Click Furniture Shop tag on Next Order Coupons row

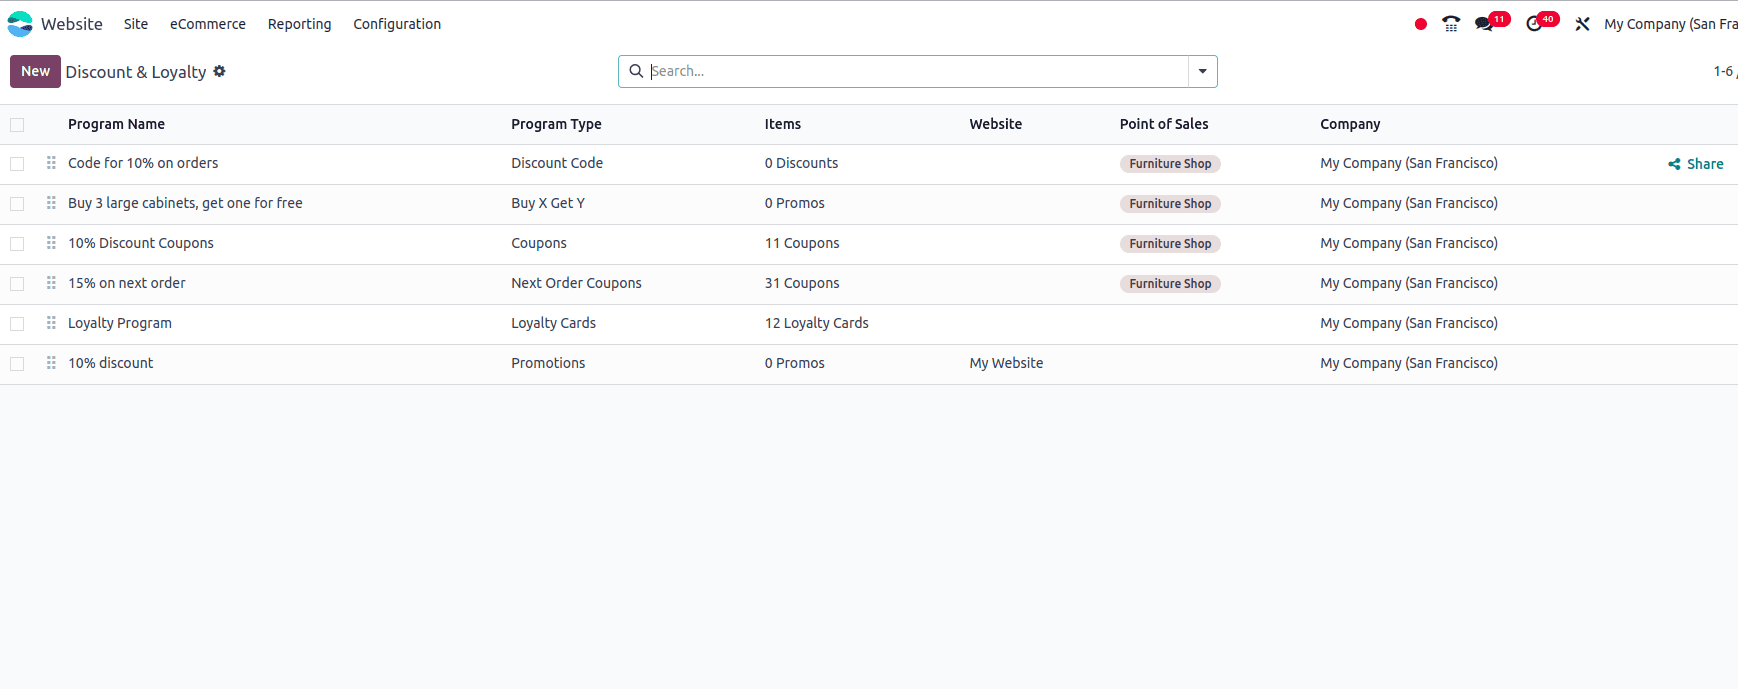[1170, 284]
